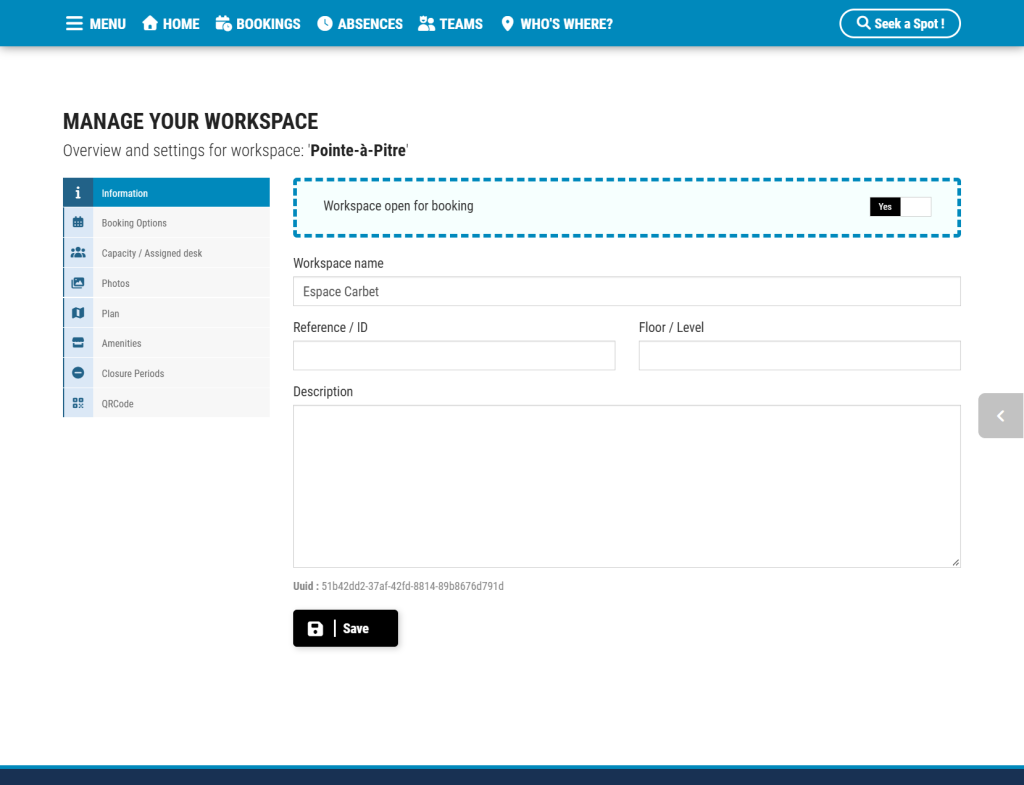This screenshot has width=1024, height=785.
Task: Open the Amenities tab
Action: pos(167,343)
